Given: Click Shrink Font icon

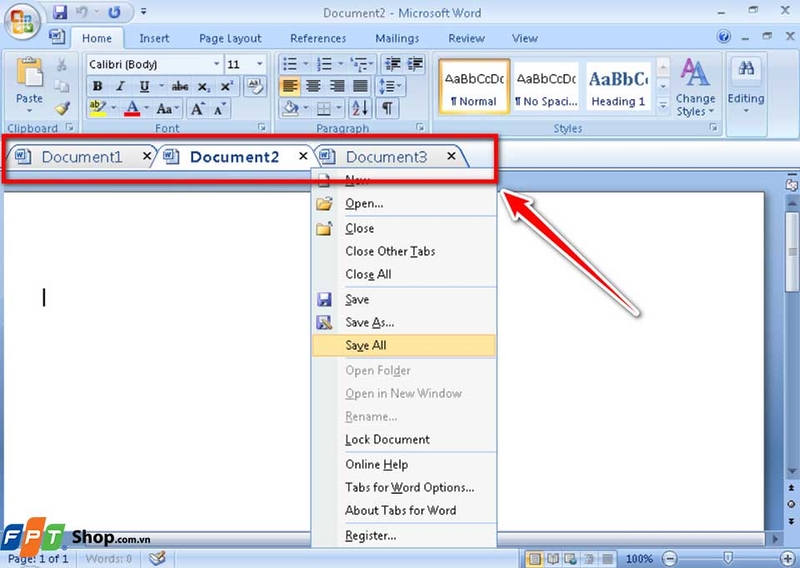Looking at the screenshot, I should 220,108.
